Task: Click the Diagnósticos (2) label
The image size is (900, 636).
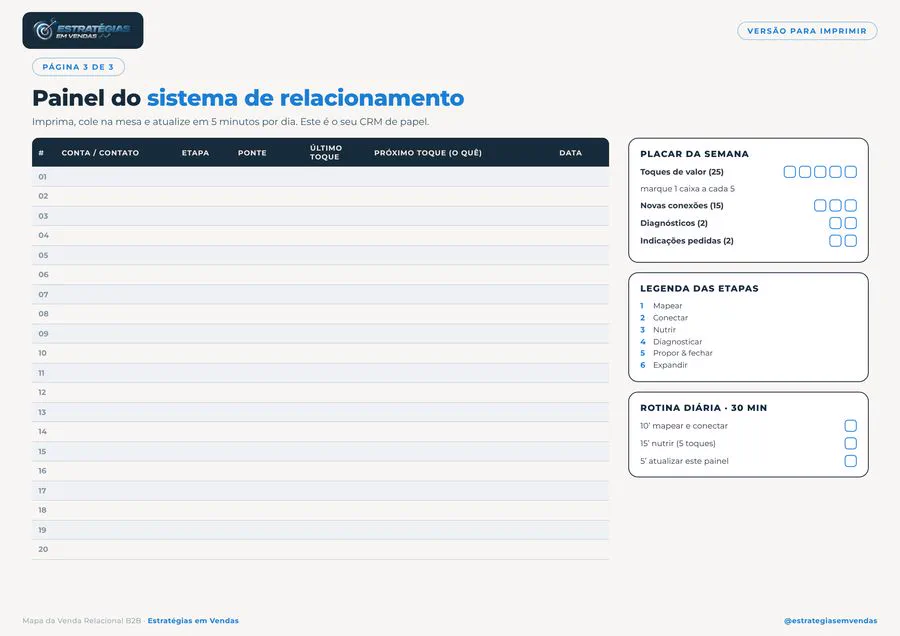Action: [674, 223]
